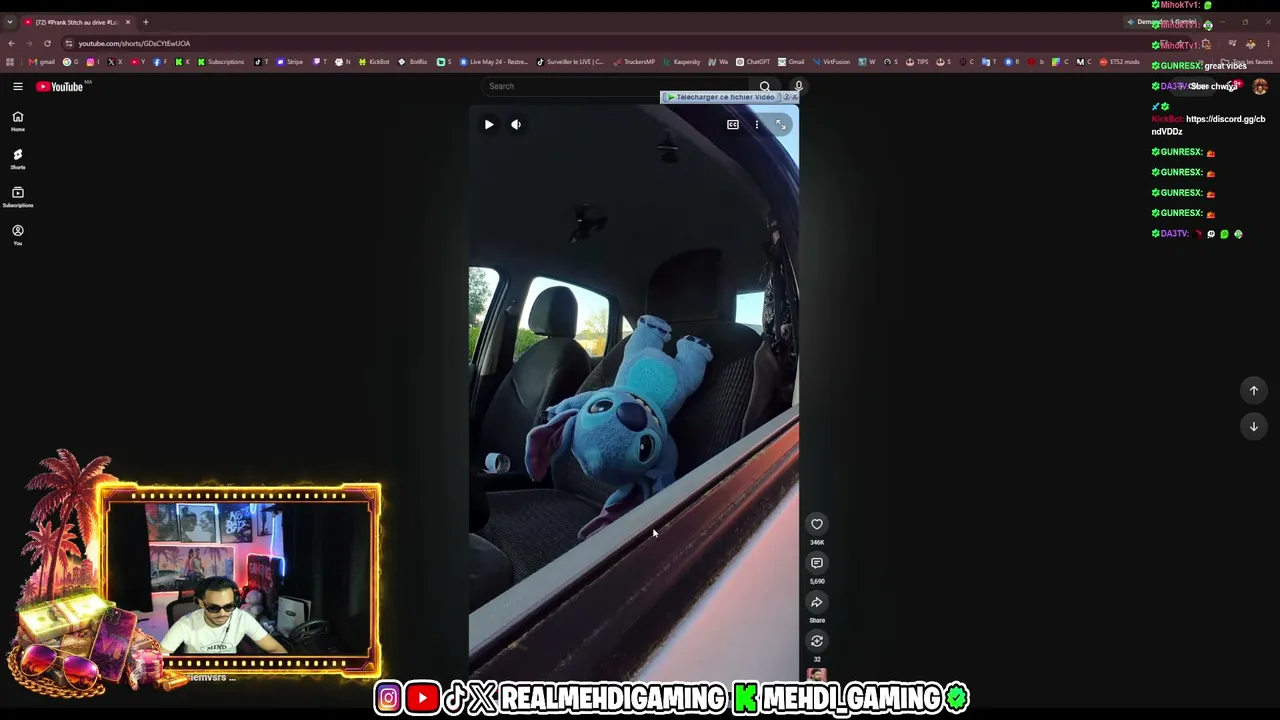Open a new browser tab
1280x720 pixels.
click(x=145, y=22)
